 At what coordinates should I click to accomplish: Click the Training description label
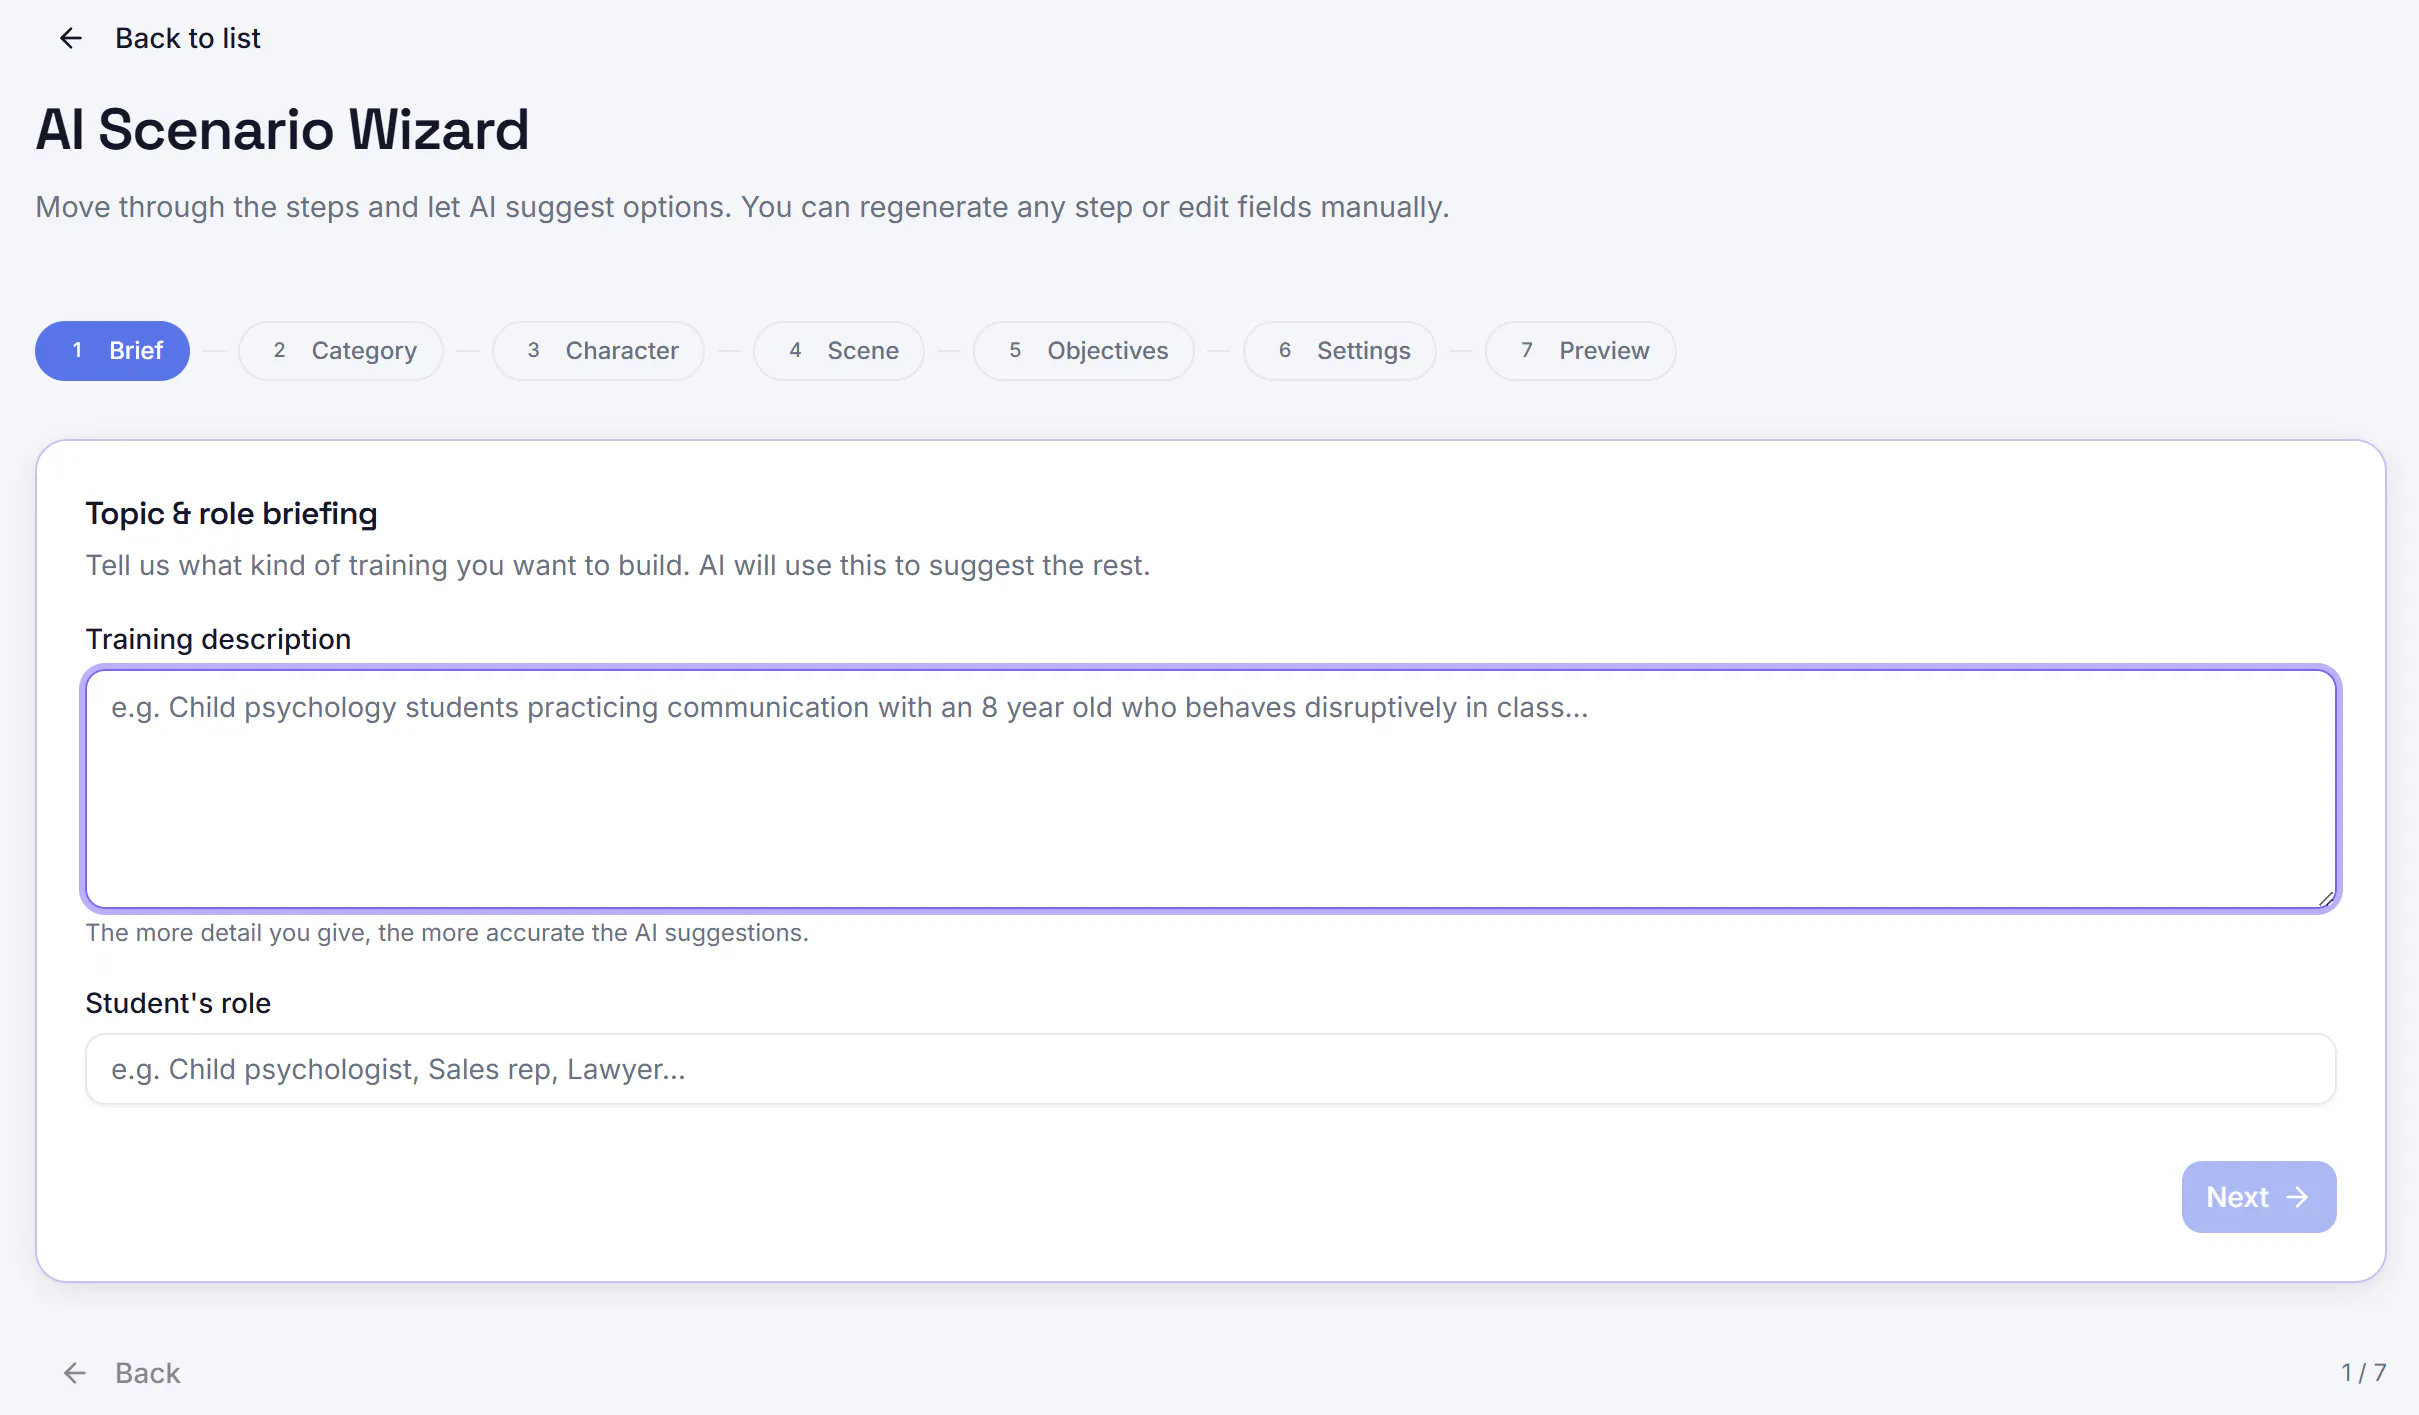[218, 639]
